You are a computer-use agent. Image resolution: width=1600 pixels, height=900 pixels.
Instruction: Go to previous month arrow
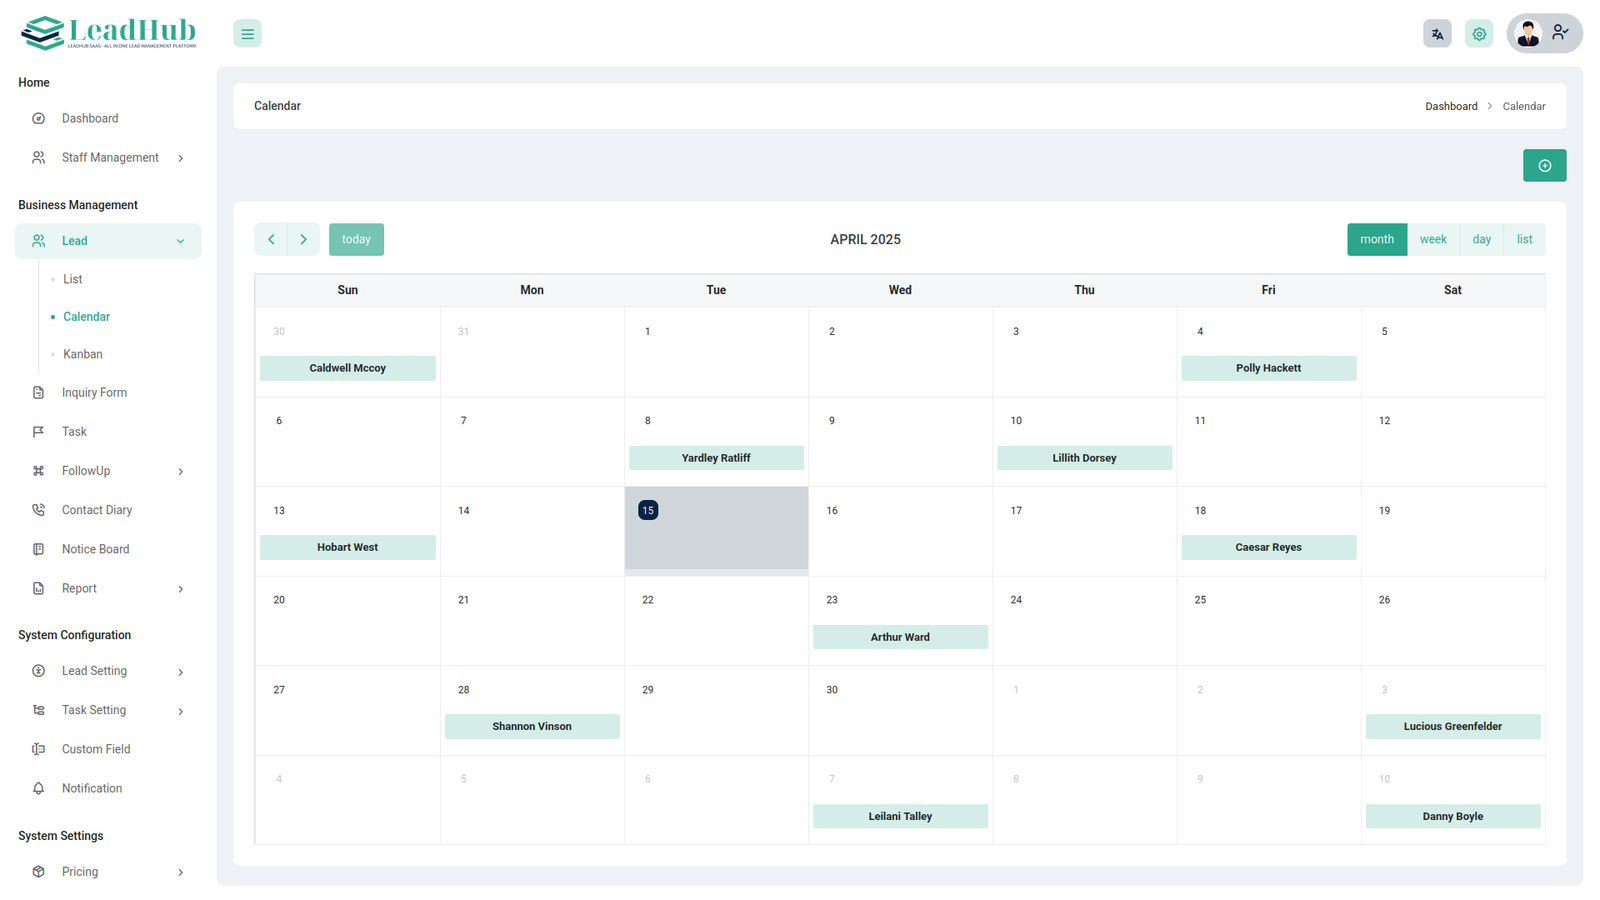[271, 240]
